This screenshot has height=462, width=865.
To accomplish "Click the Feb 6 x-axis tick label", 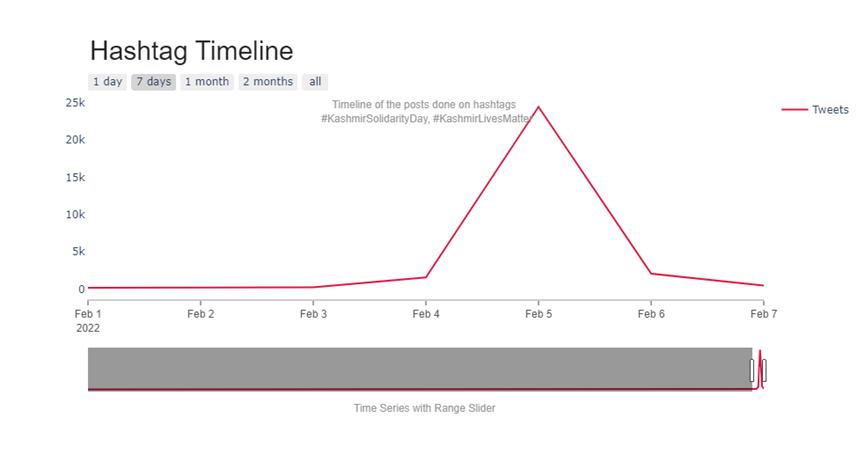I will (651, 314).
